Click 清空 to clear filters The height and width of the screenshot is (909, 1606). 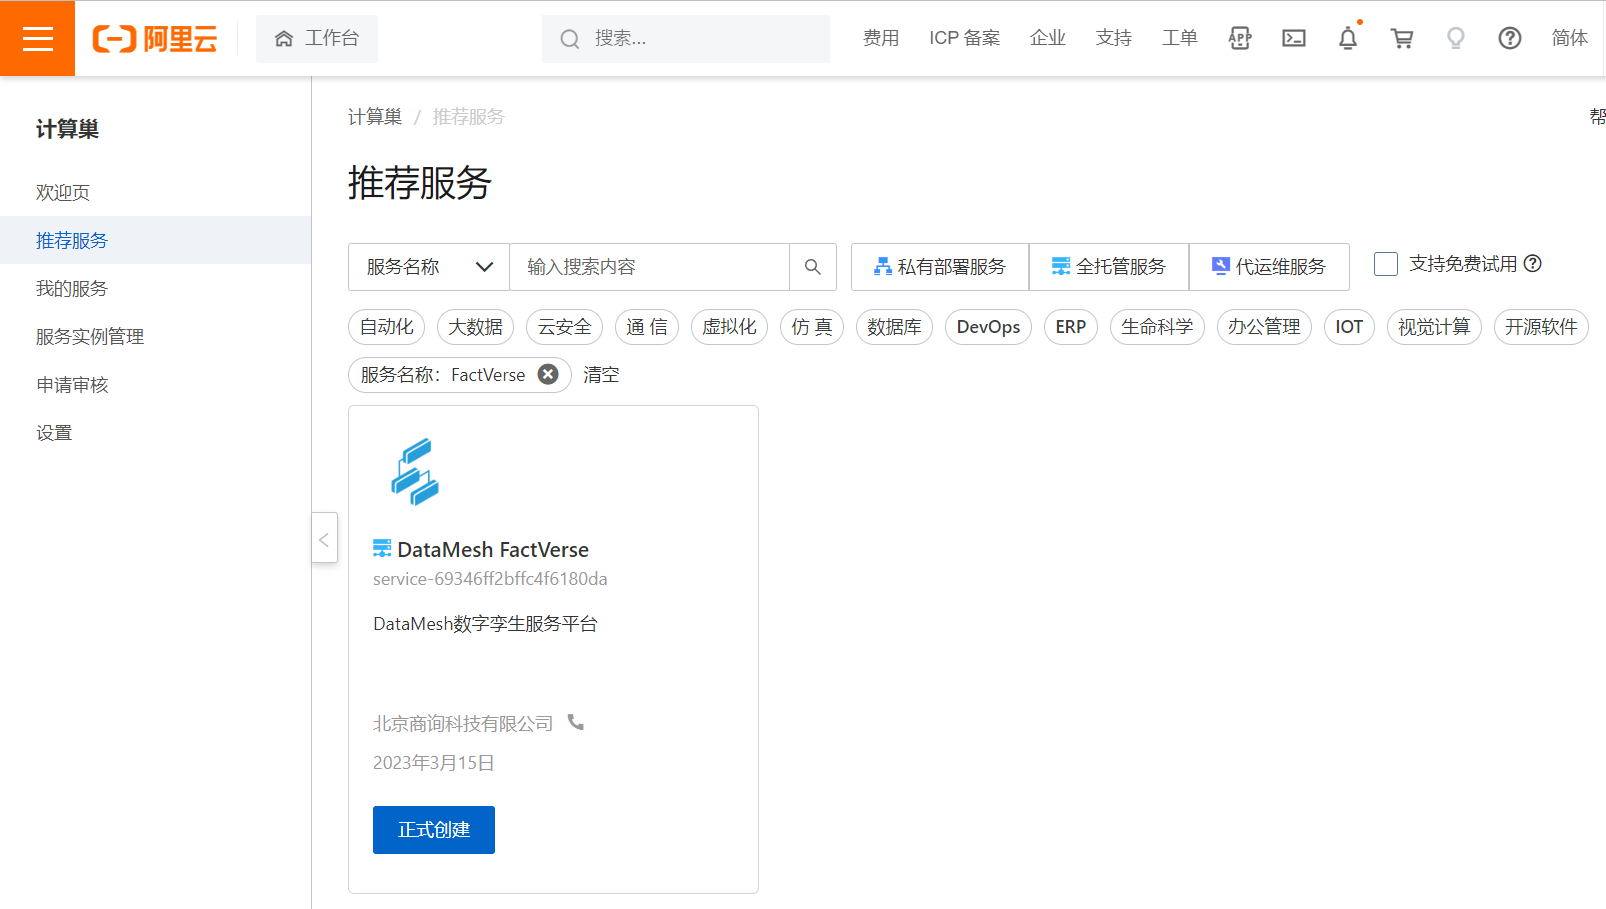coord(601,374)
